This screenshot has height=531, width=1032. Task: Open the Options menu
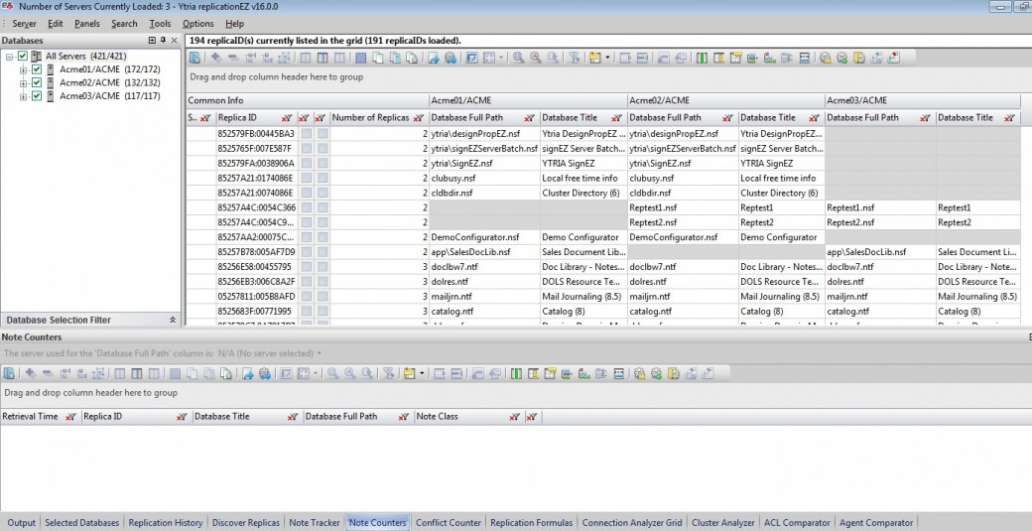(x=198, y=24)
